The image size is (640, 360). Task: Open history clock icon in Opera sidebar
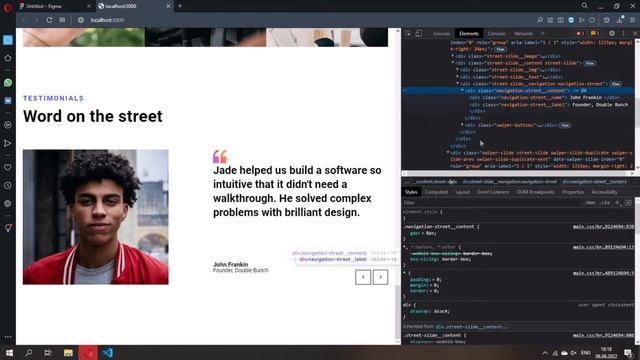(x=8, y=185)
